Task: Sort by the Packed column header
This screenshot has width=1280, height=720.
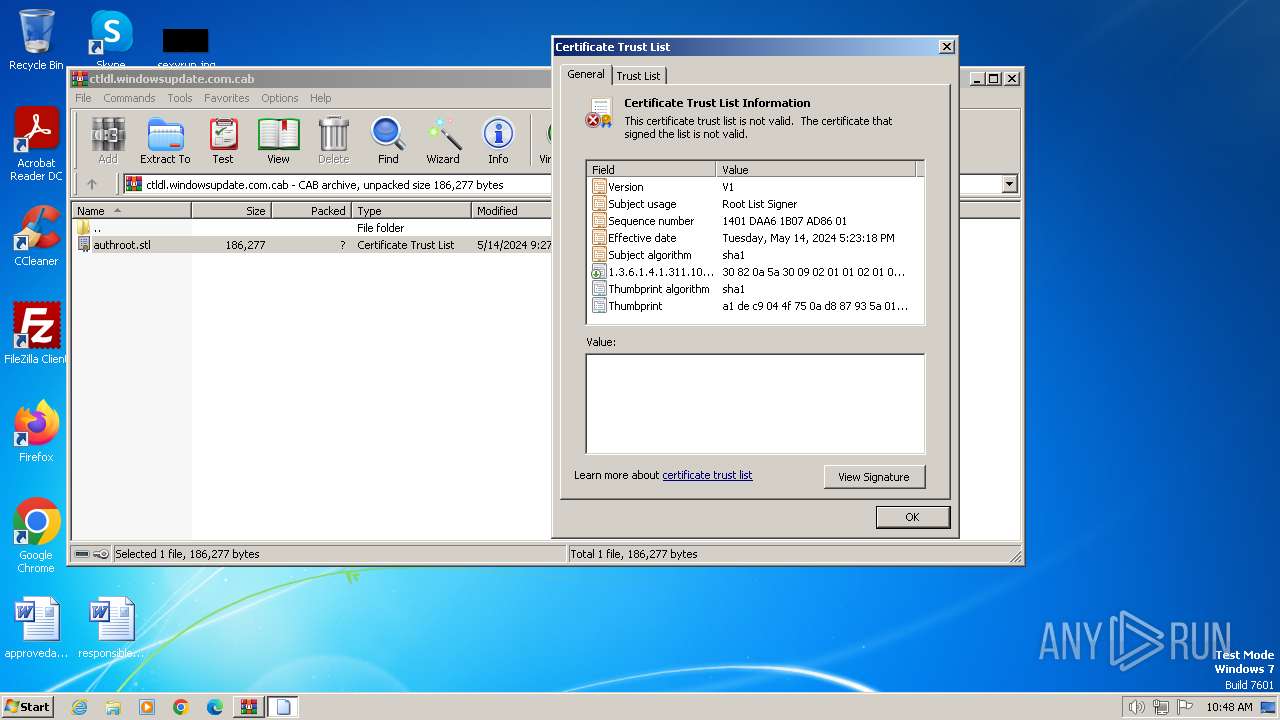Action: click(311, 211)
